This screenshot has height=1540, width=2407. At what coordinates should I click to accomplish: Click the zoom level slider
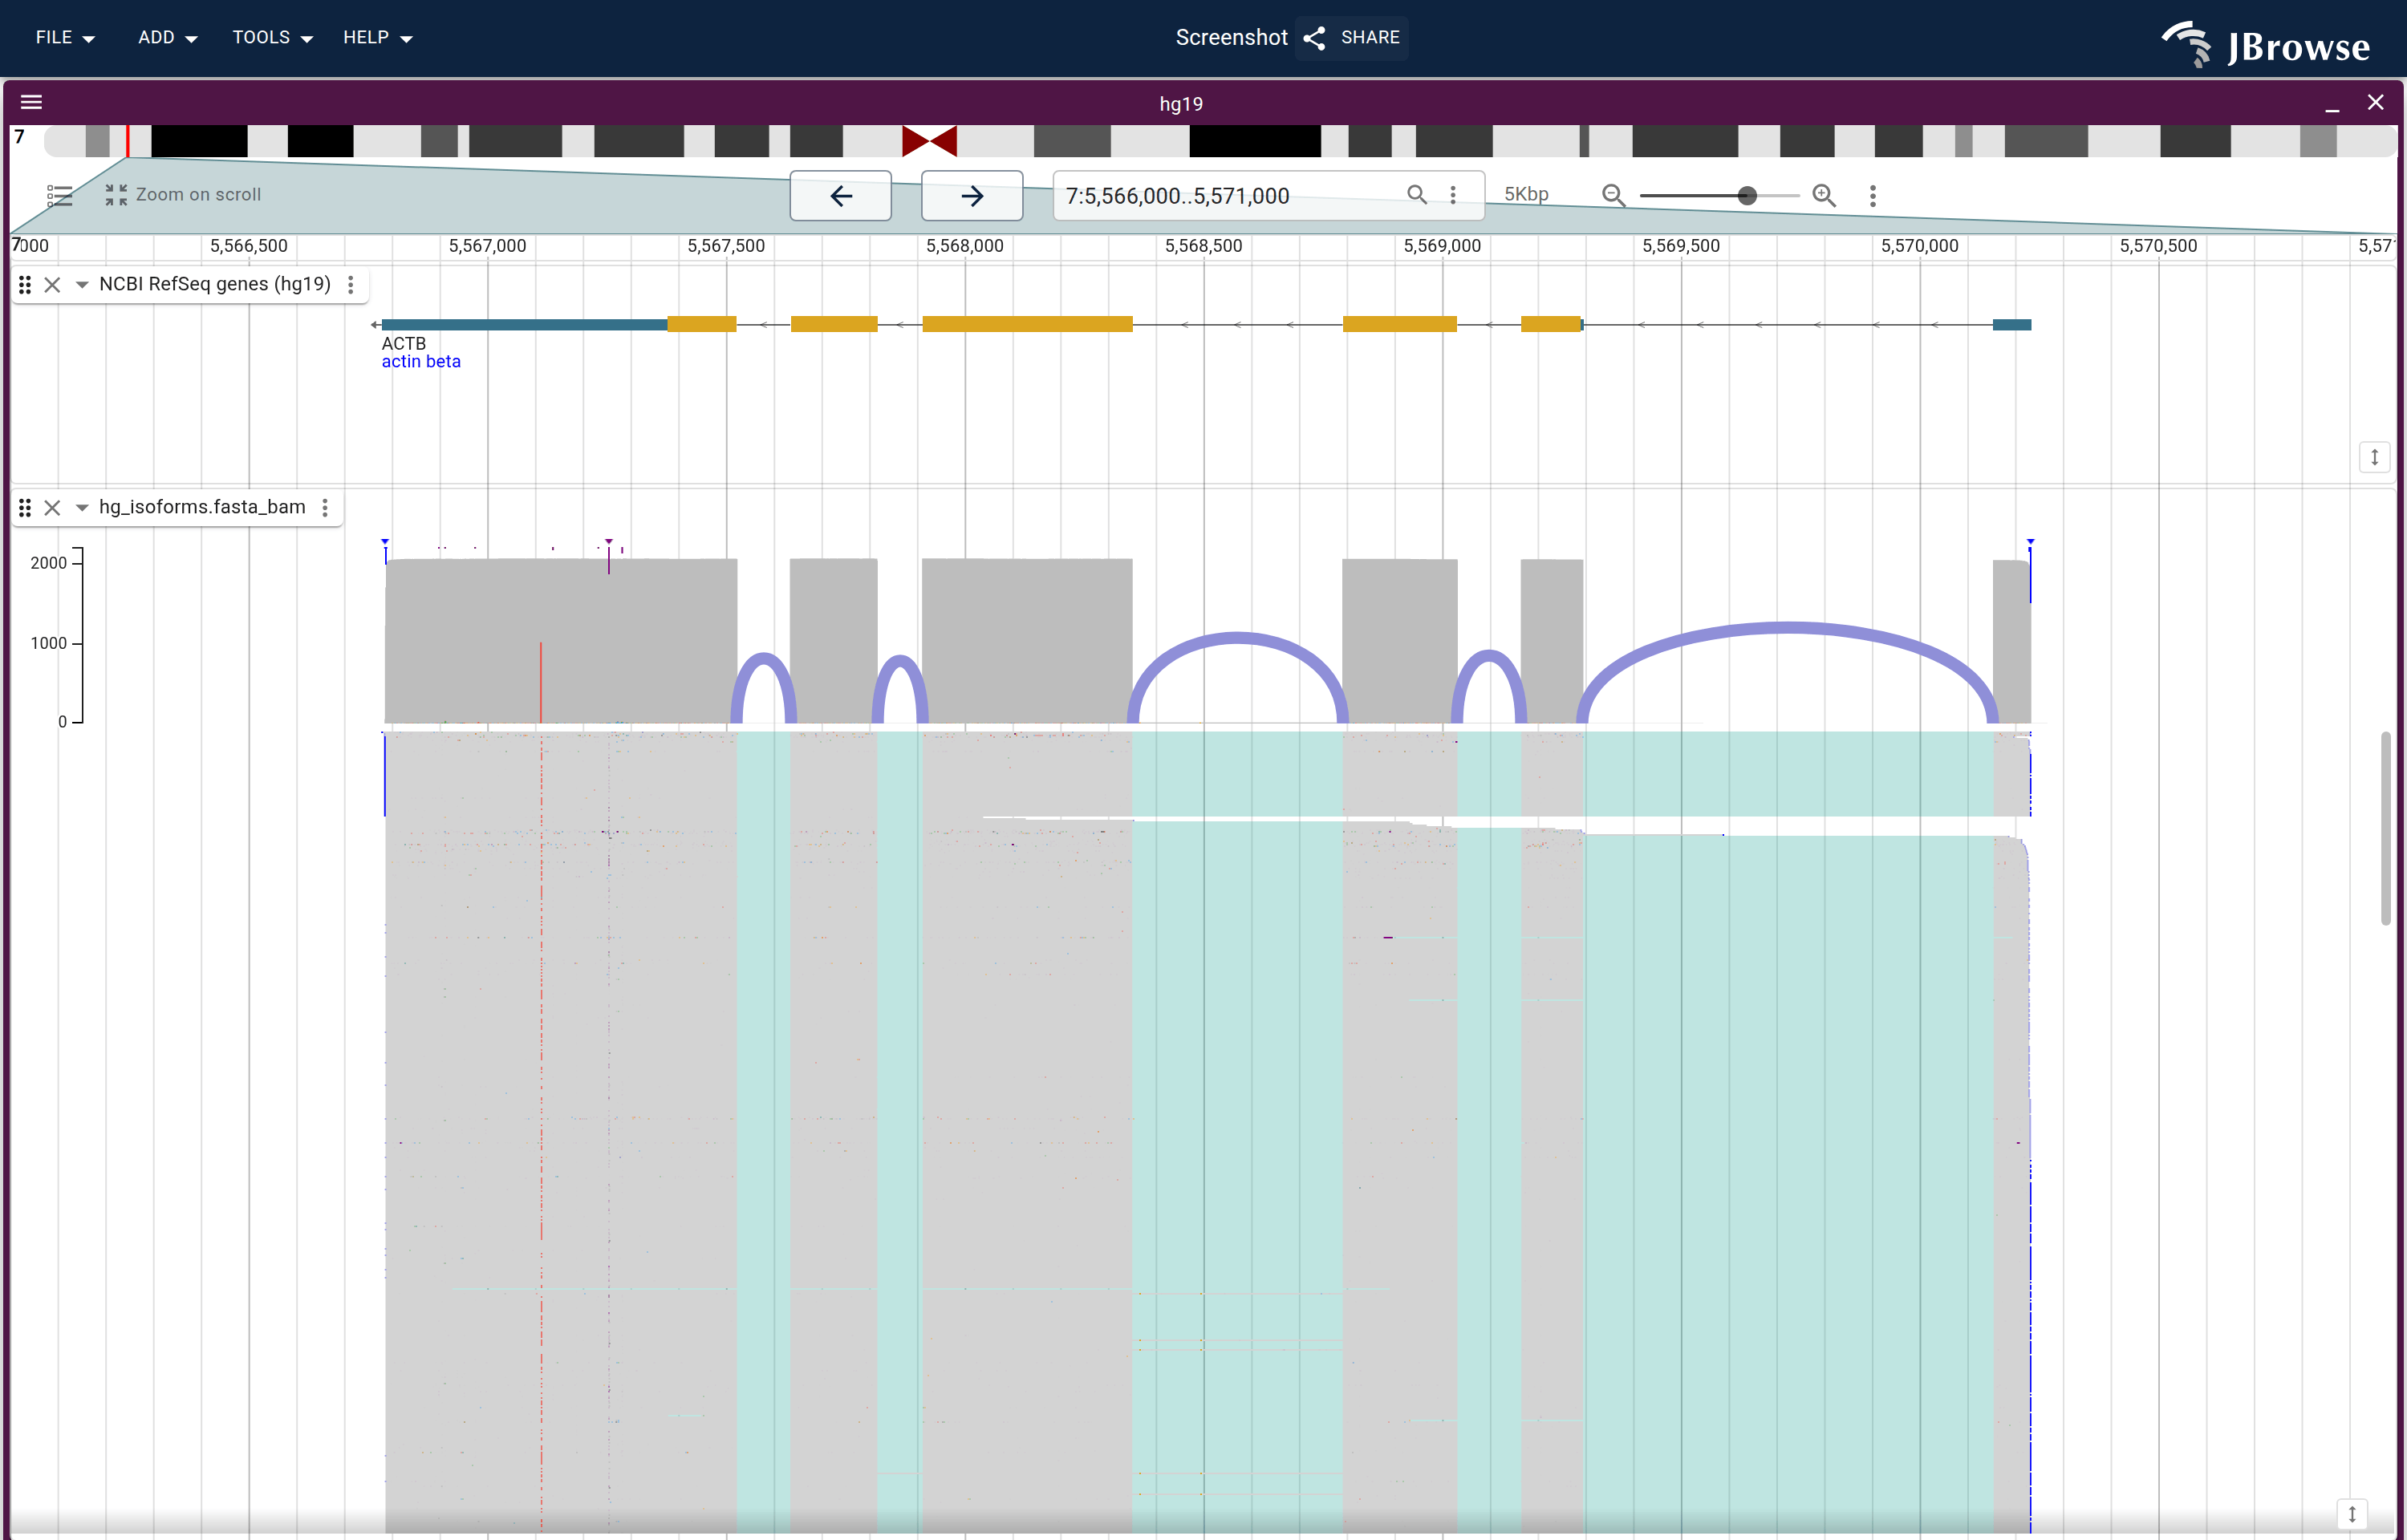tap(1719, 196)
